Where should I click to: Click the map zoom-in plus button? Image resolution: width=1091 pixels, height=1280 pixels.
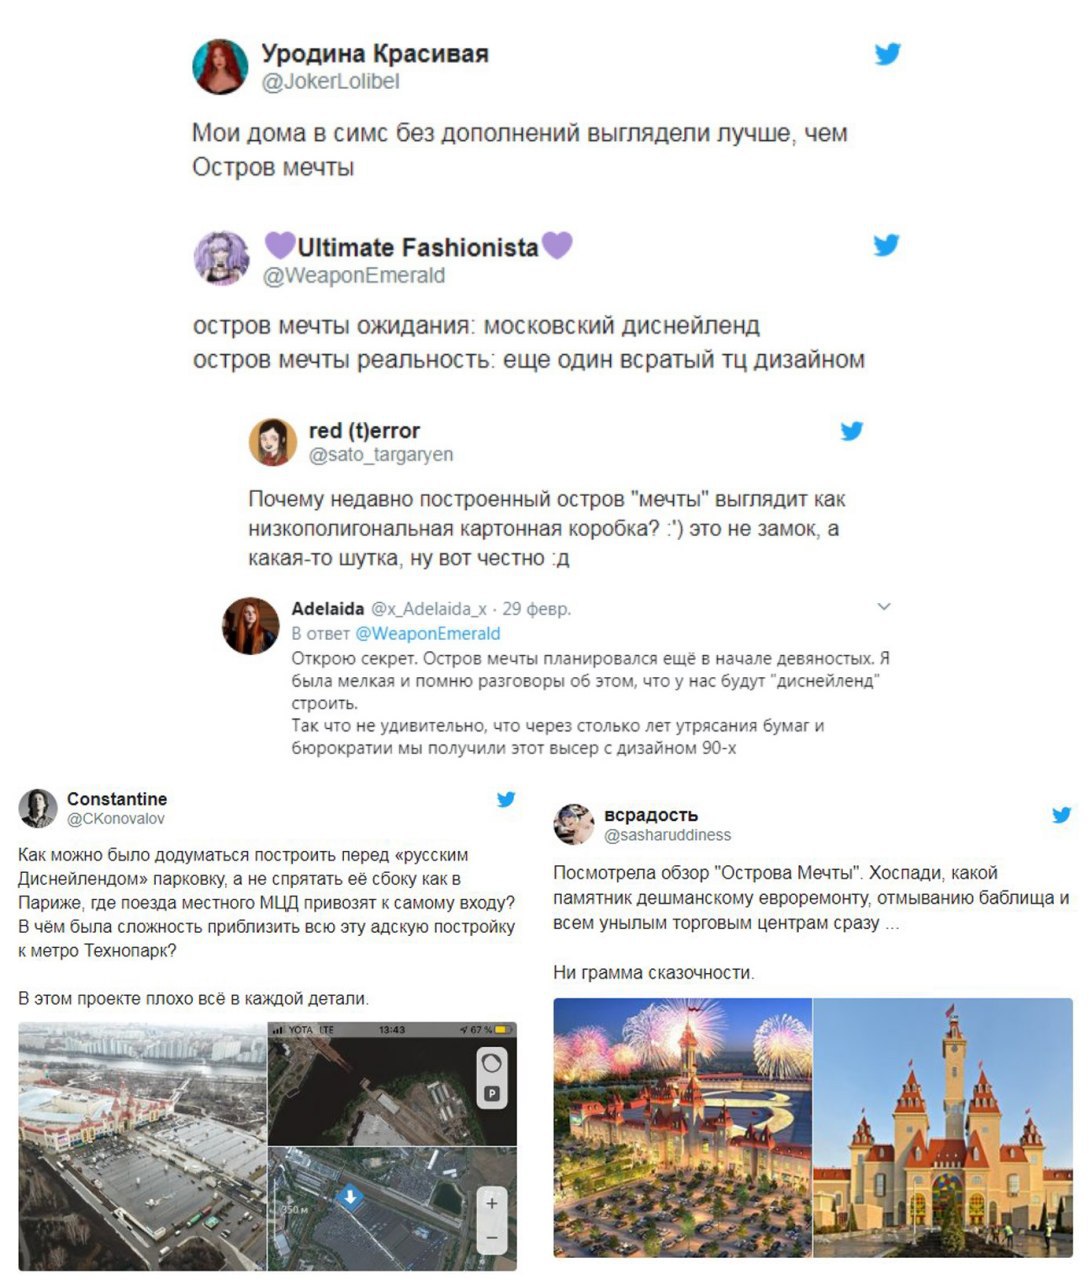click(491, 1203)
